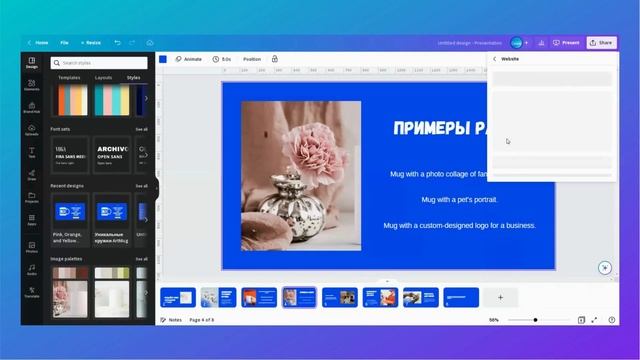Click See all for Font sets
The width and height of the screenshot is (640, 360).
pyautogui.click(x=142, y=129)
